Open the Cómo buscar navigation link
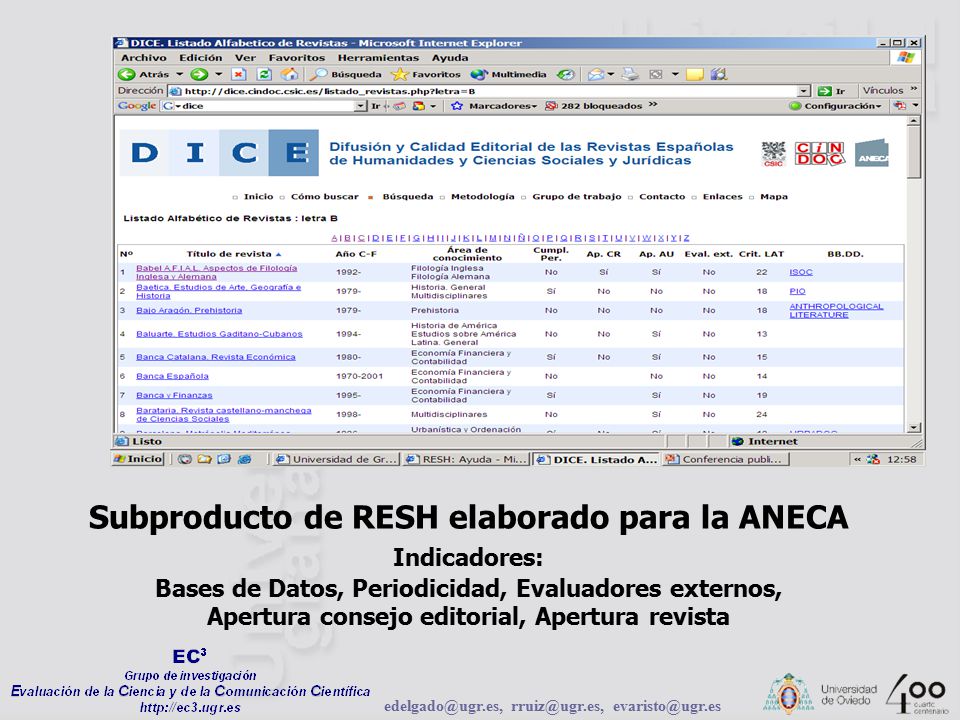960x720 pixels. pos(324,197)
